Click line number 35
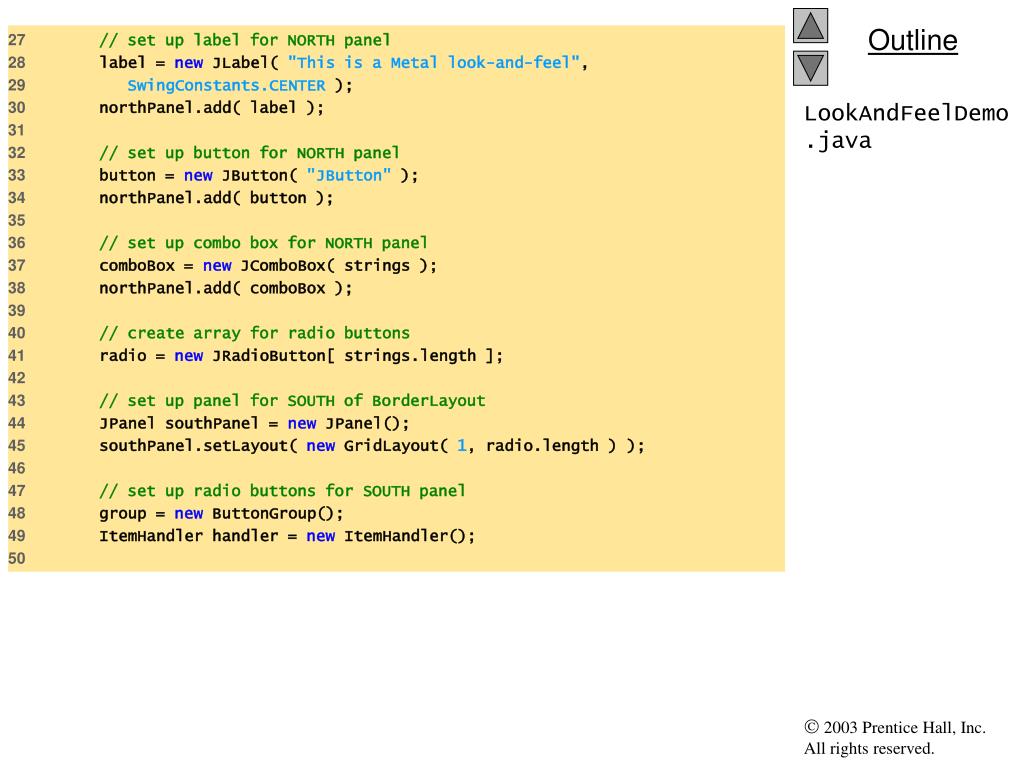This screenshot has width=1024, height=768. (17, 221)
